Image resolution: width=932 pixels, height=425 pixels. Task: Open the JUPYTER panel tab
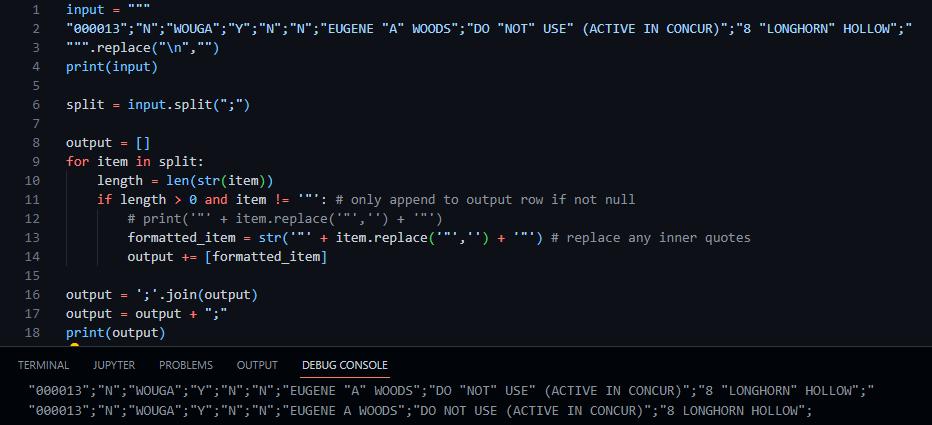click(114, 365)
